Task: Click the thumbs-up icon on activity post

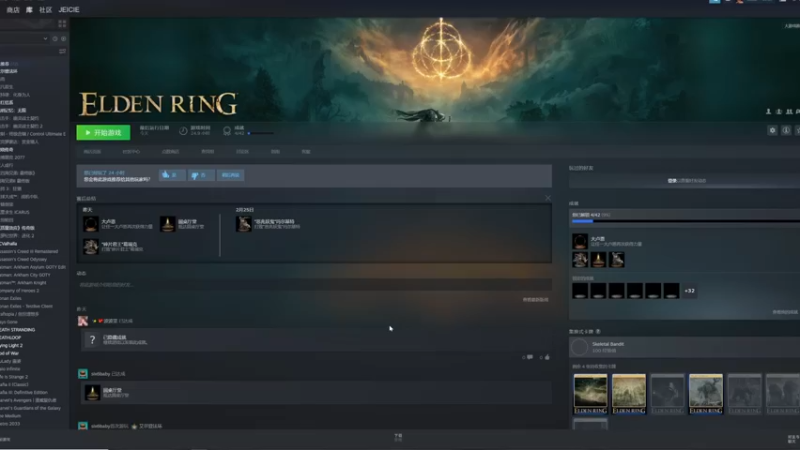Action: click(547, 357)
